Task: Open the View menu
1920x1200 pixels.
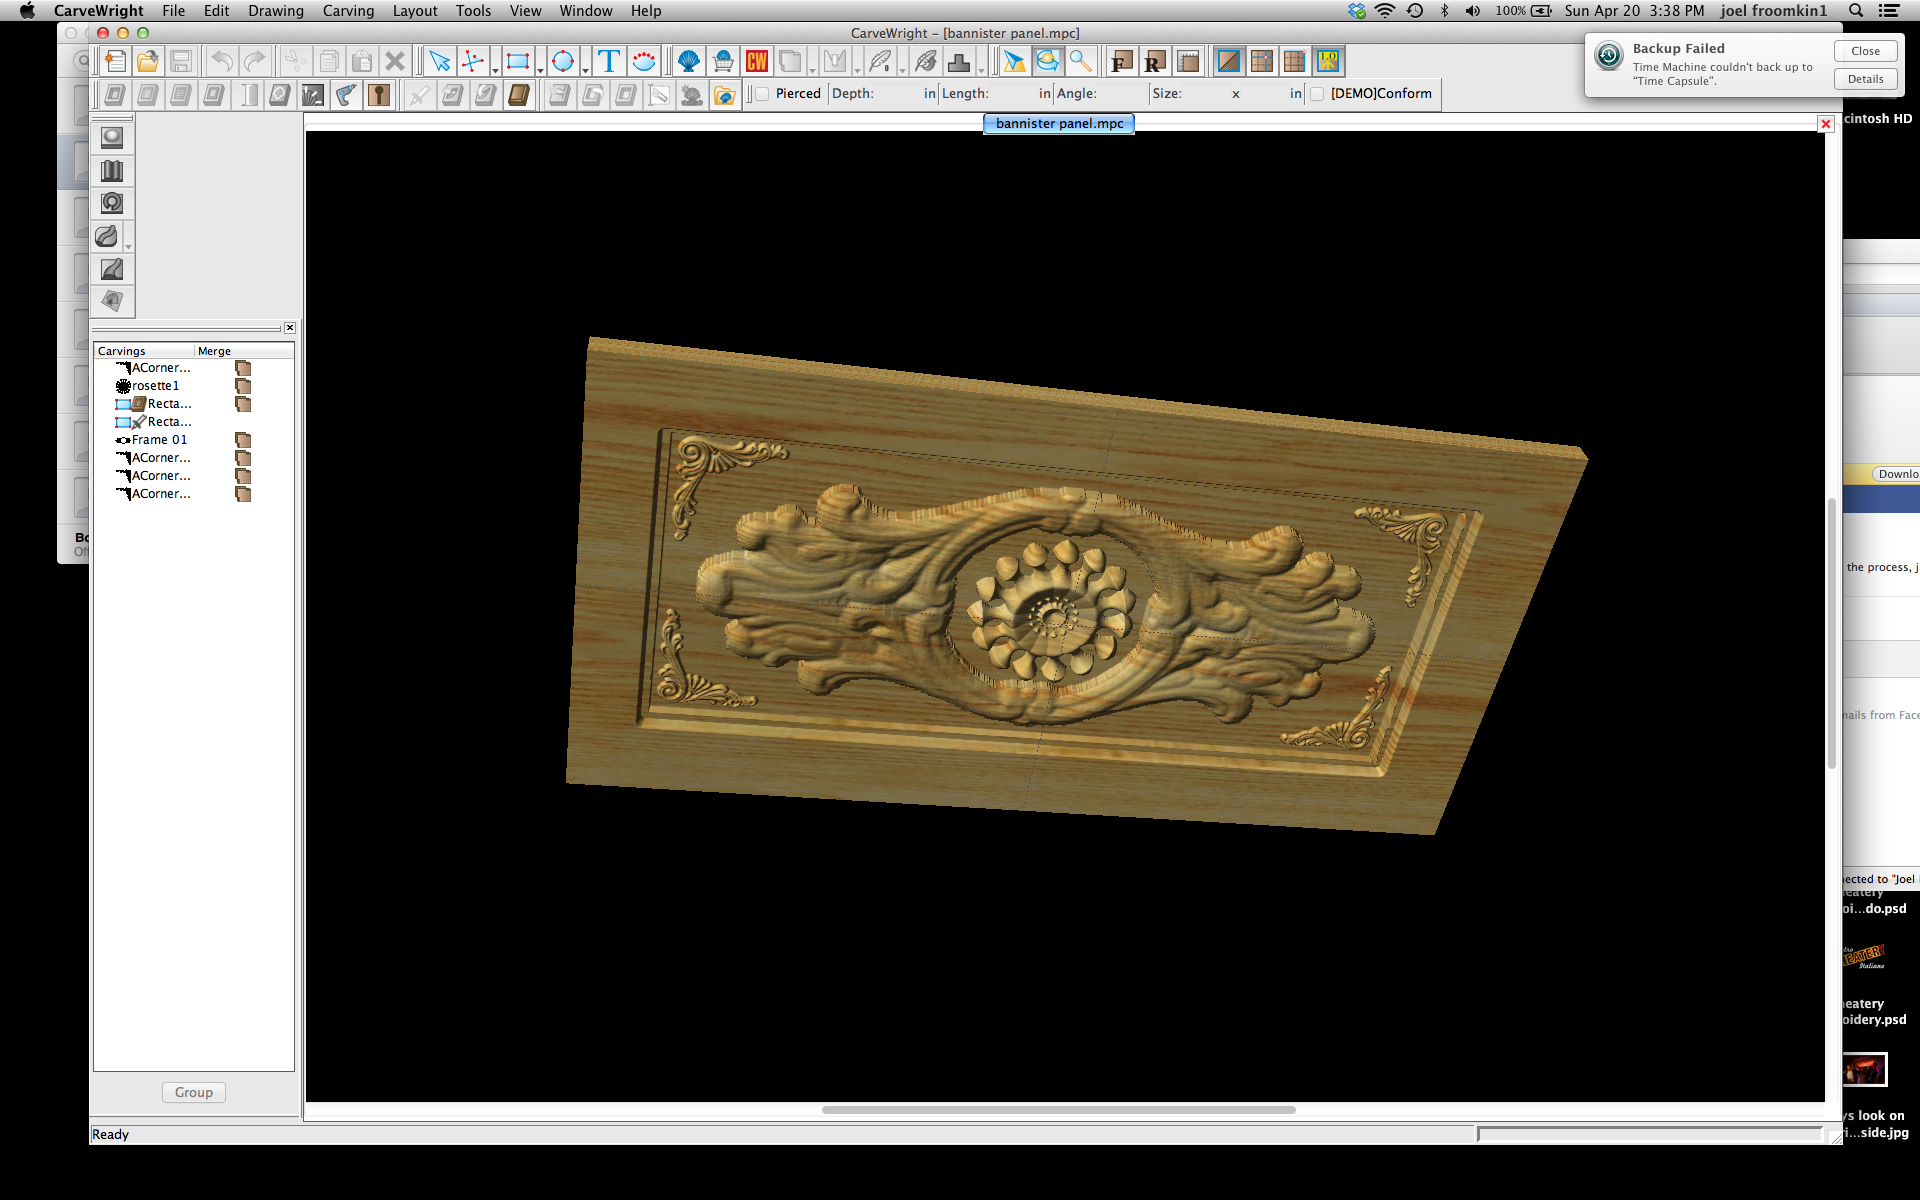Action: [x=525, y=11]
